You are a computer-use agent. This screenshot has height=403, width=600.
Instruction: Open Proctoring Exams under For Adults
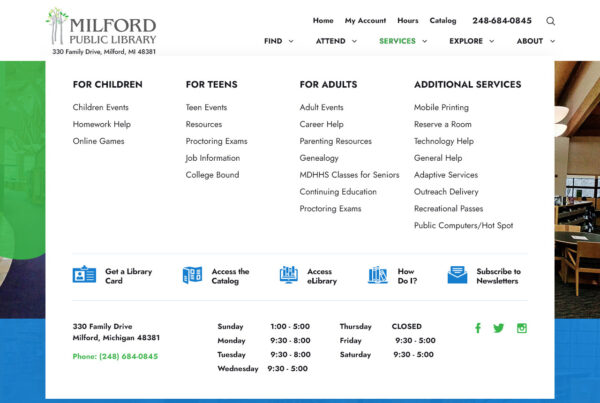tap(330, 208)
